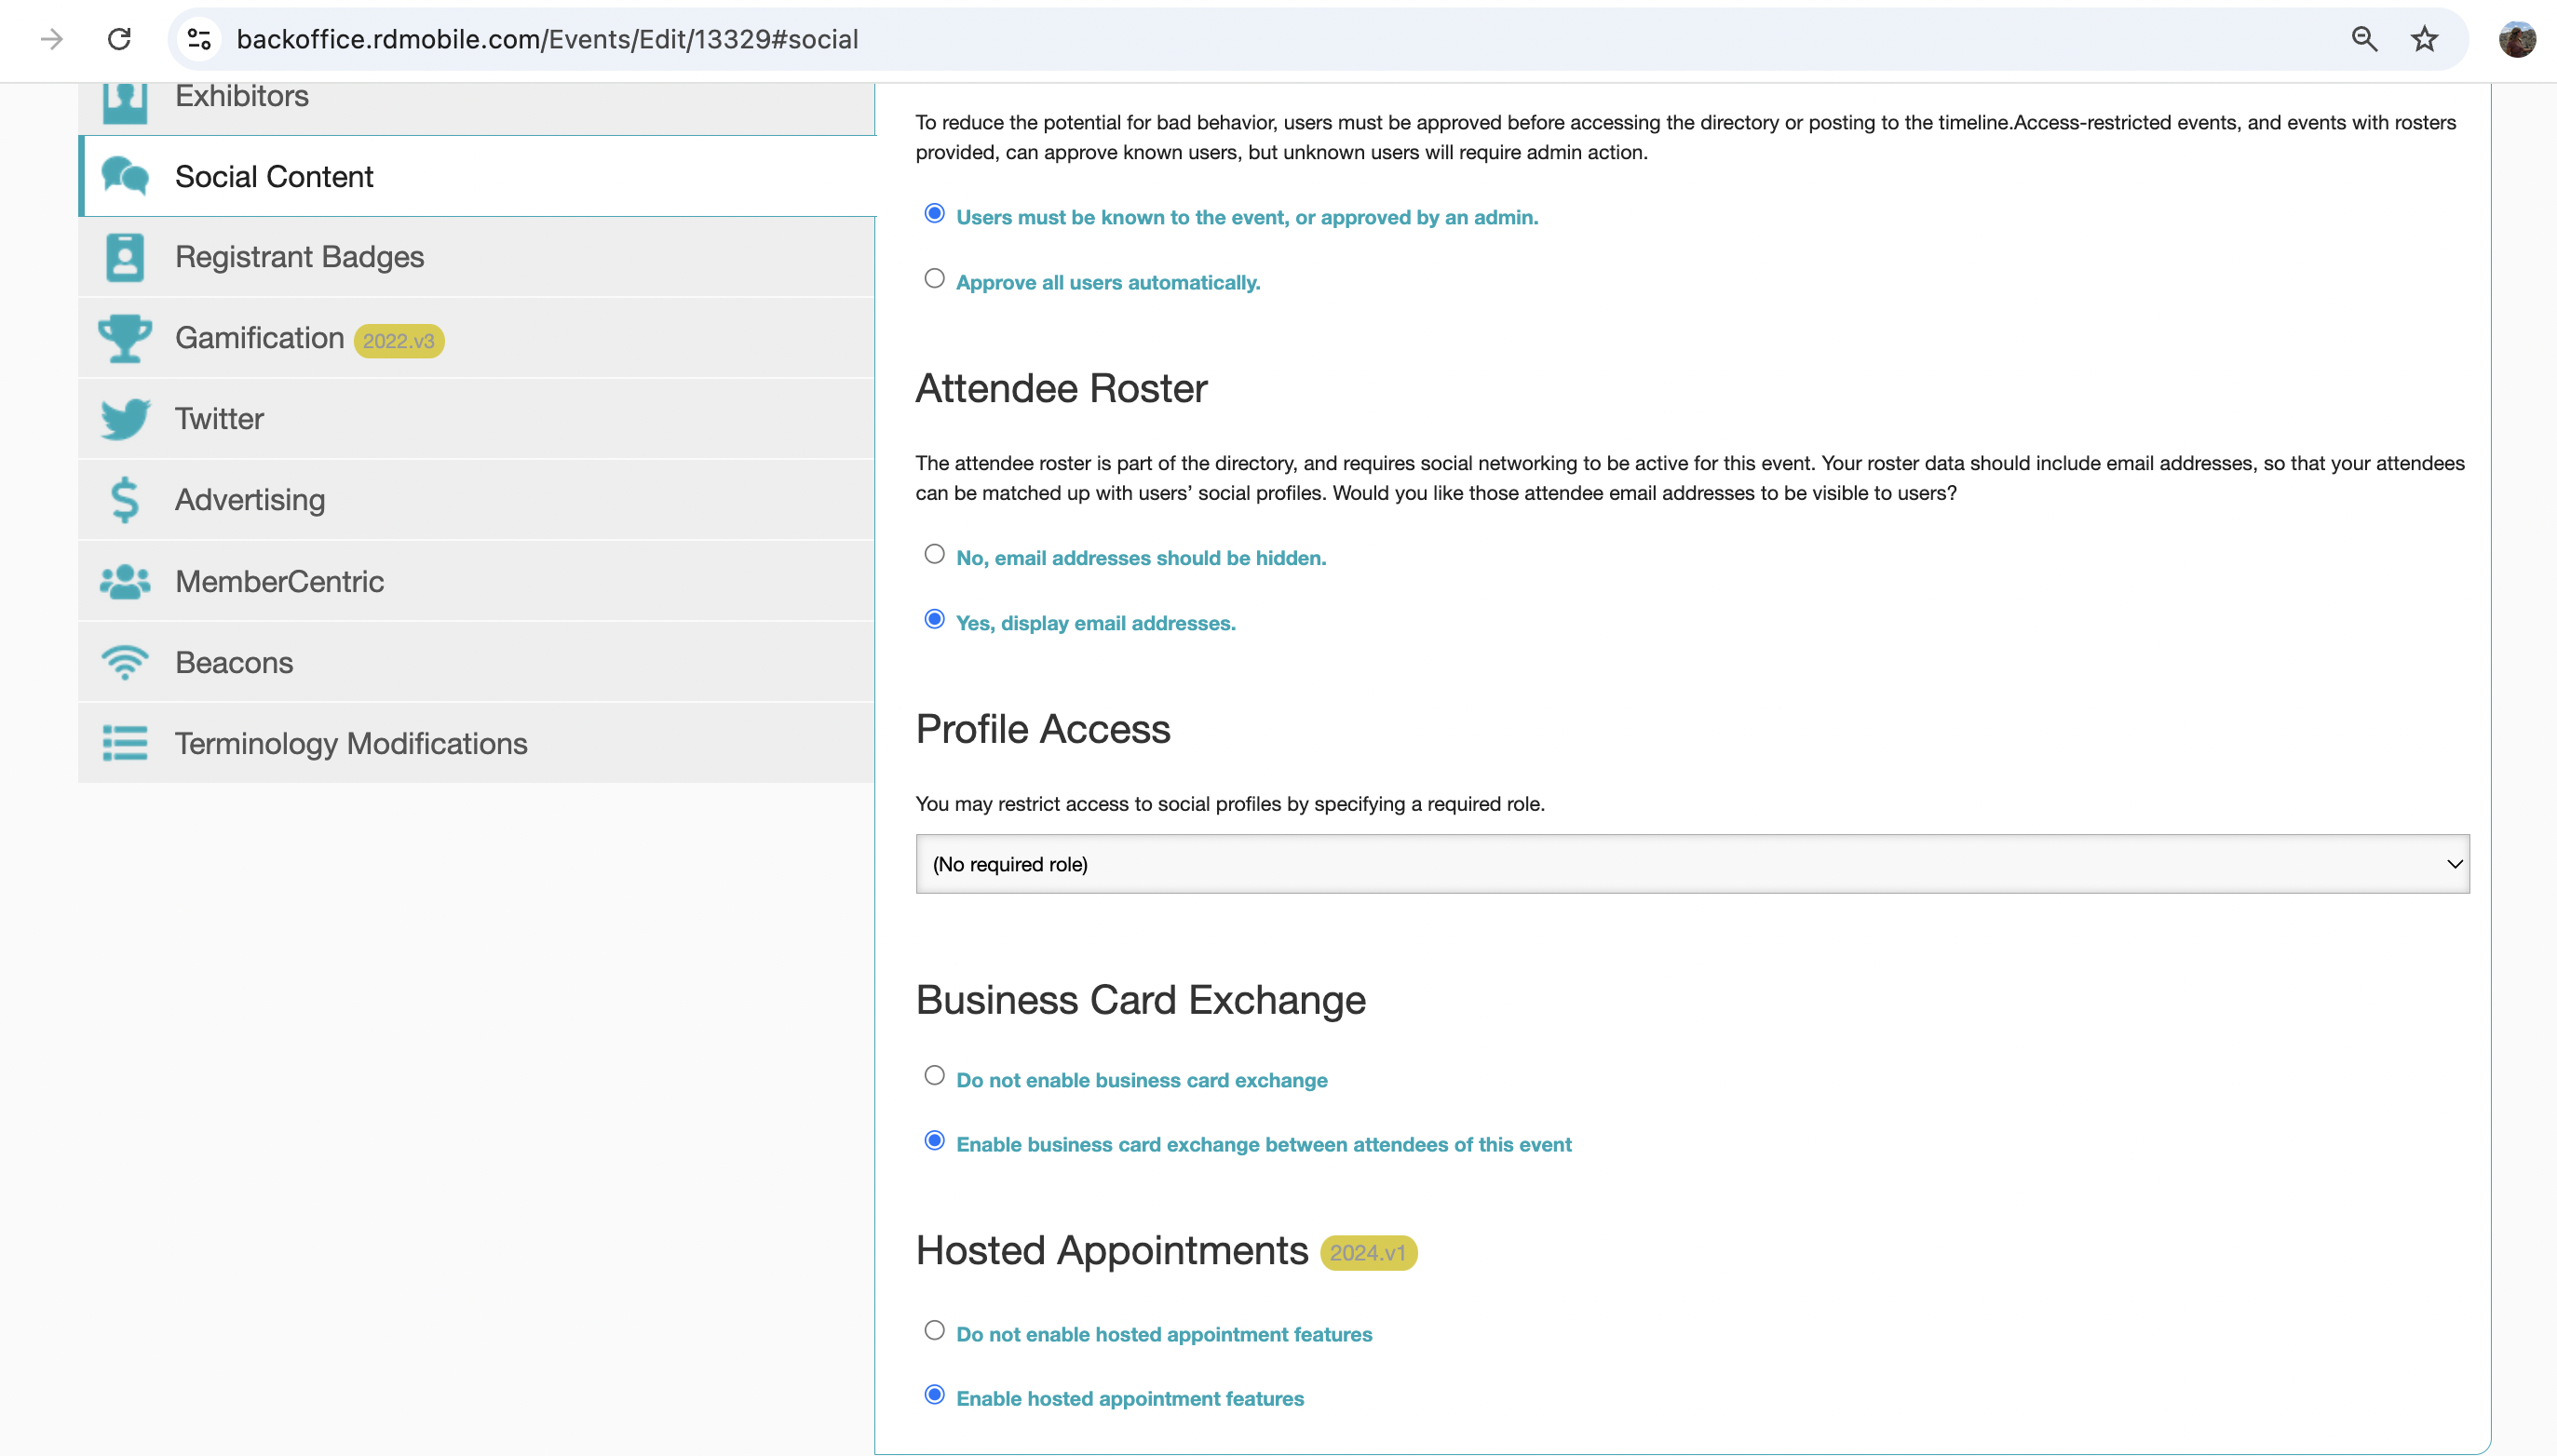Click the Beacons wifi signal icon

click(x=125, y=662)
